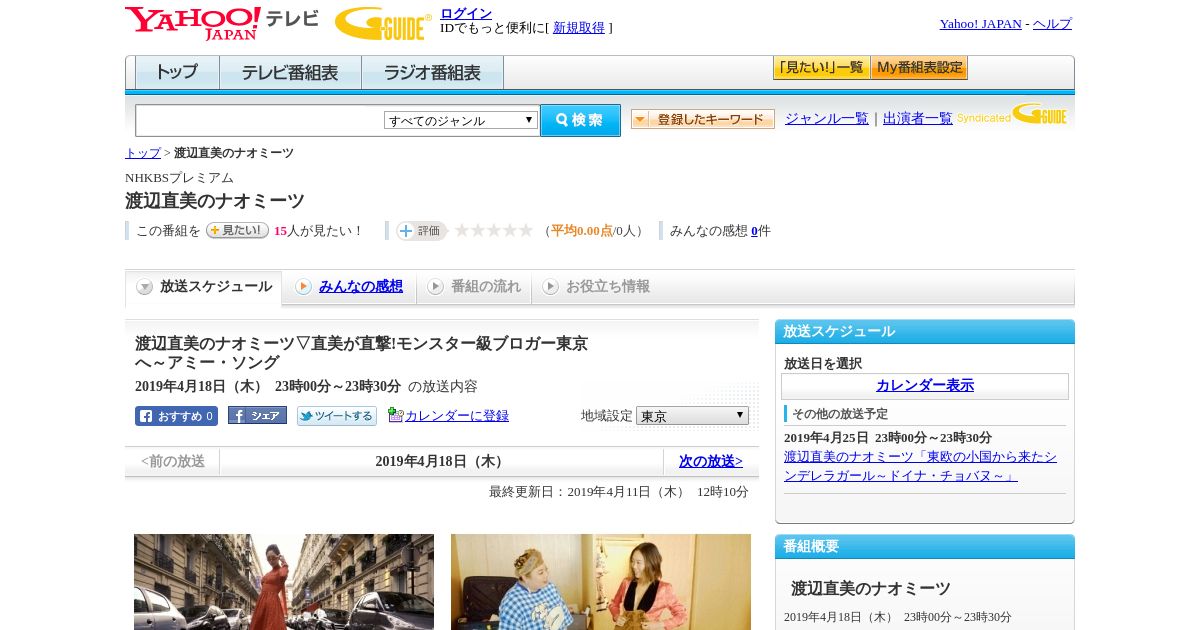Expand the 登録したキーワード dropdown
The width and height of the screenshot is (1200, 630).
(703, 119)
